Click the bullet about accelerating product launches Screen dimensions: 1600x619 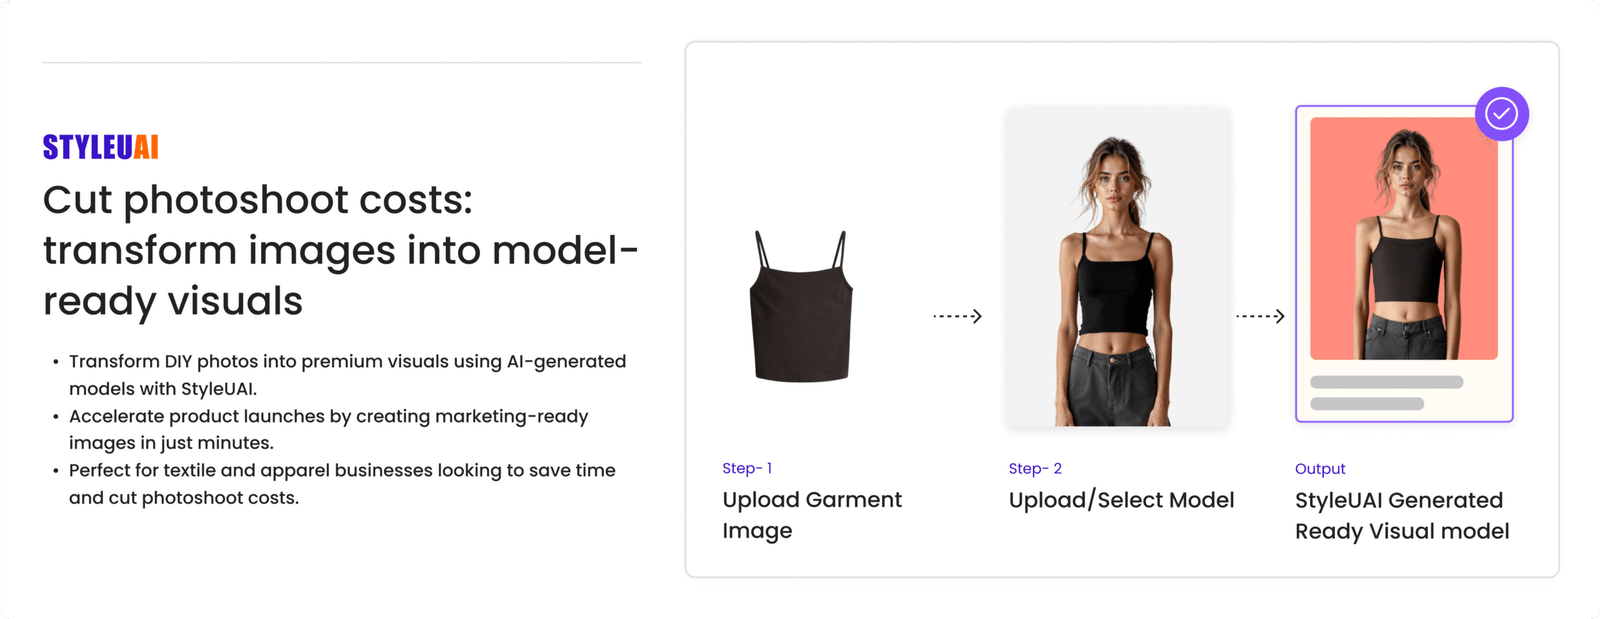tap(328, 429)
